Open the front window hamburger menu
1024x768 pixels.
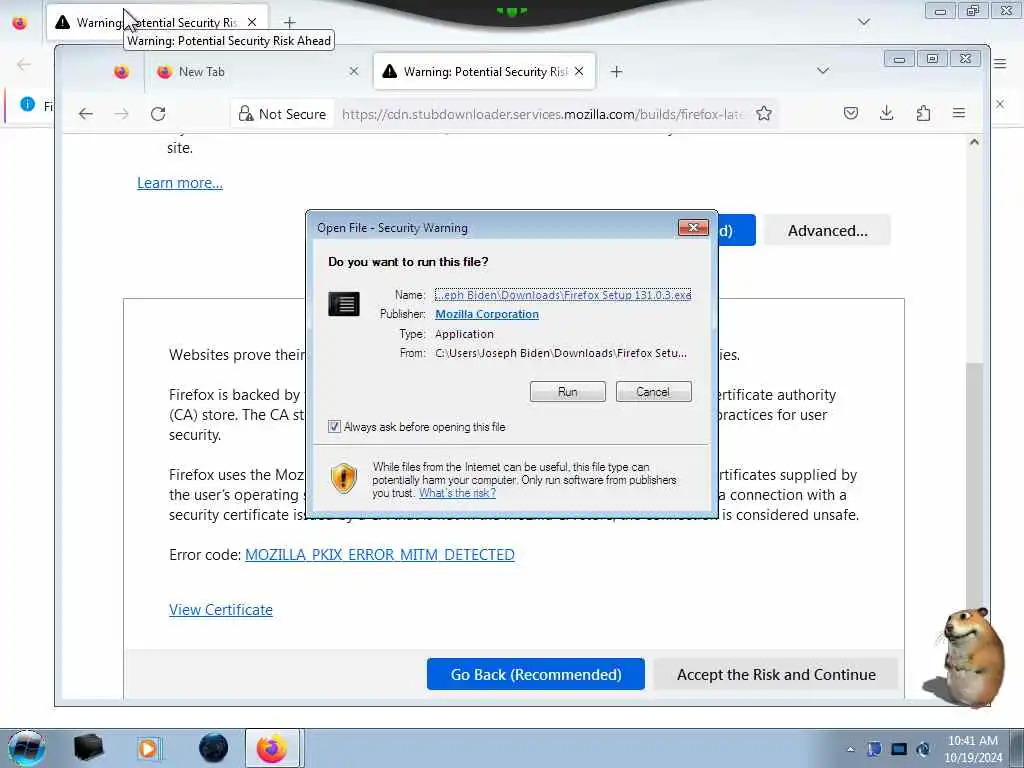click(959, 113)
